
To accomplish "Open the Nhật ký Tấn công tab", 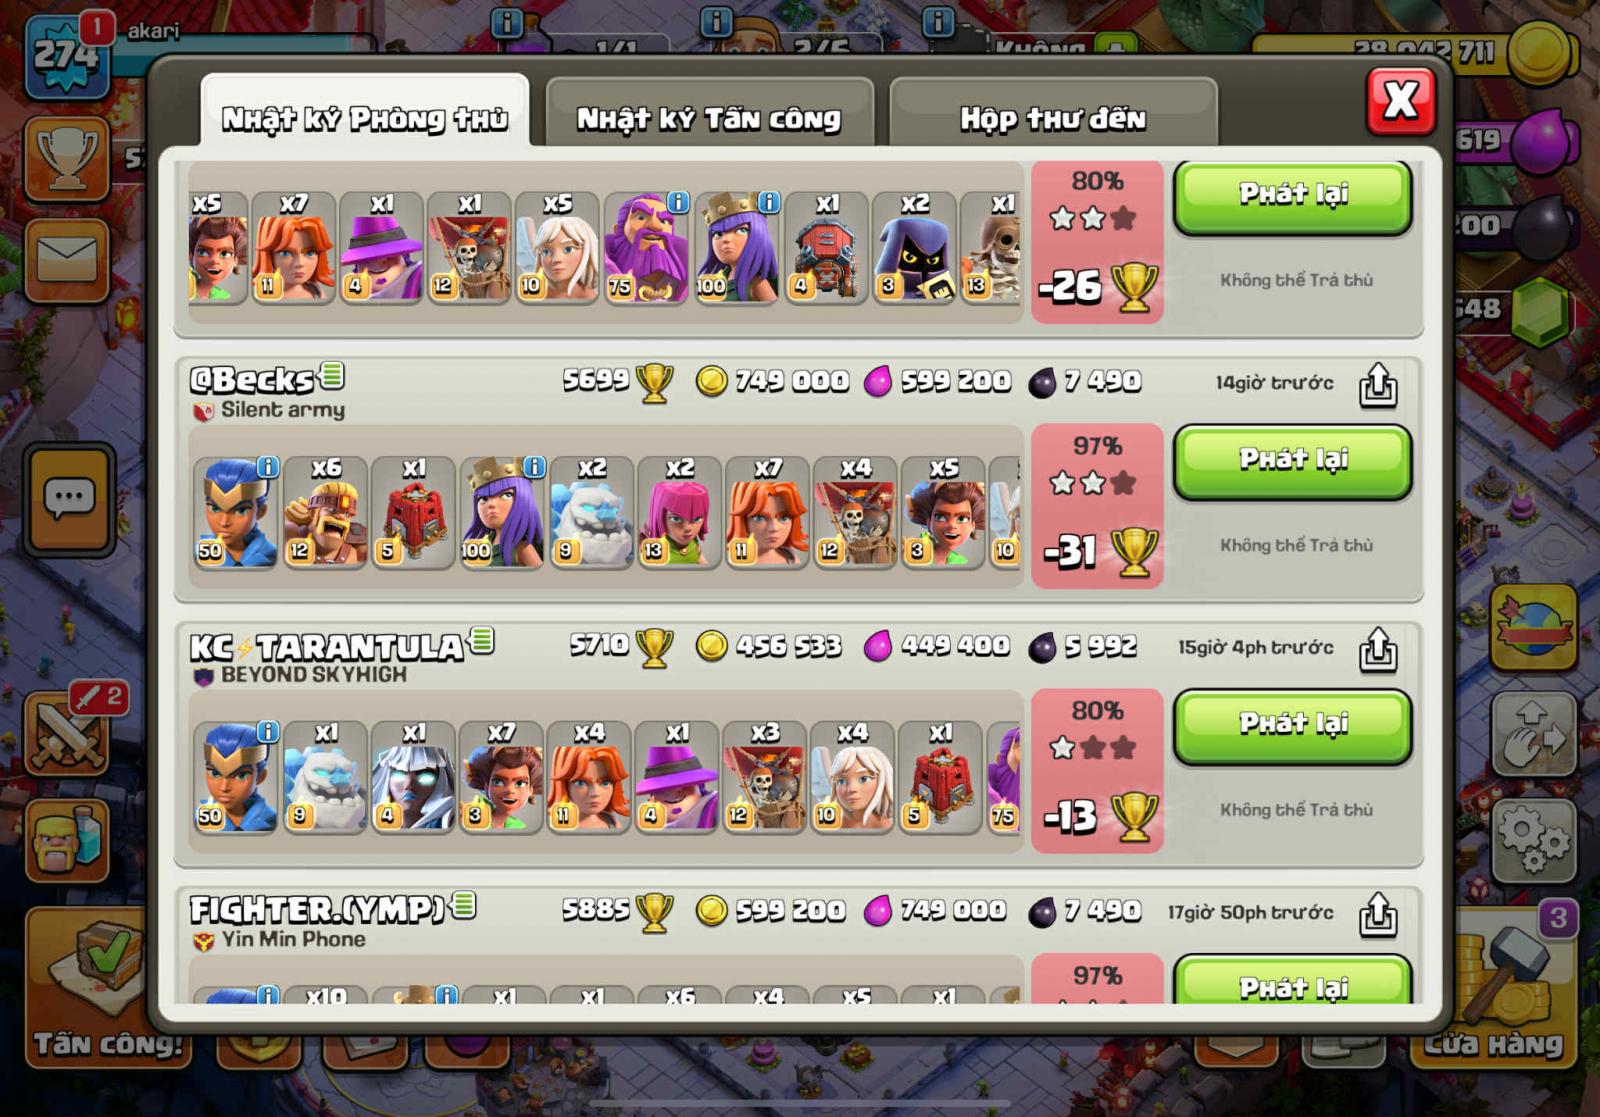I will [x=709, y=118].
